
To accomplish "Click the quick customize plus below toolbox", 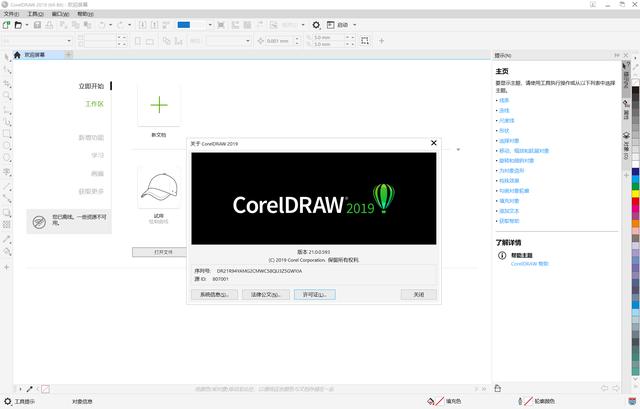I will 7,267.
